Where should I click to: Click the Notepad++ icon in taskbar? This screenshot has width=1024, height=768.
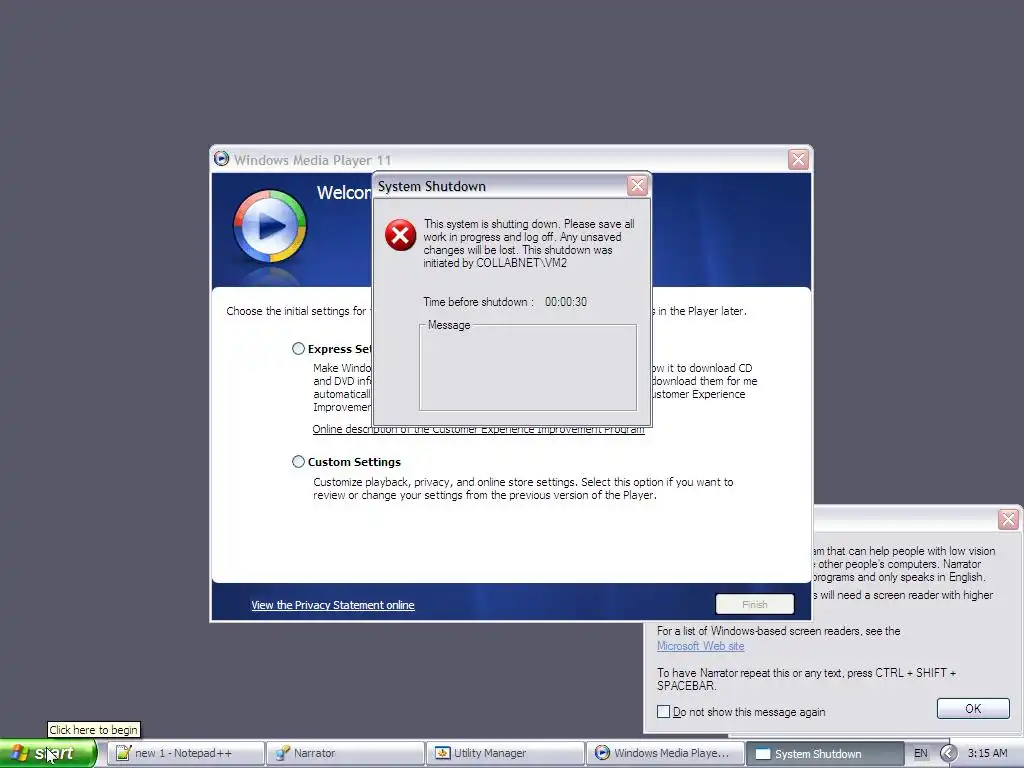[123, 753]
